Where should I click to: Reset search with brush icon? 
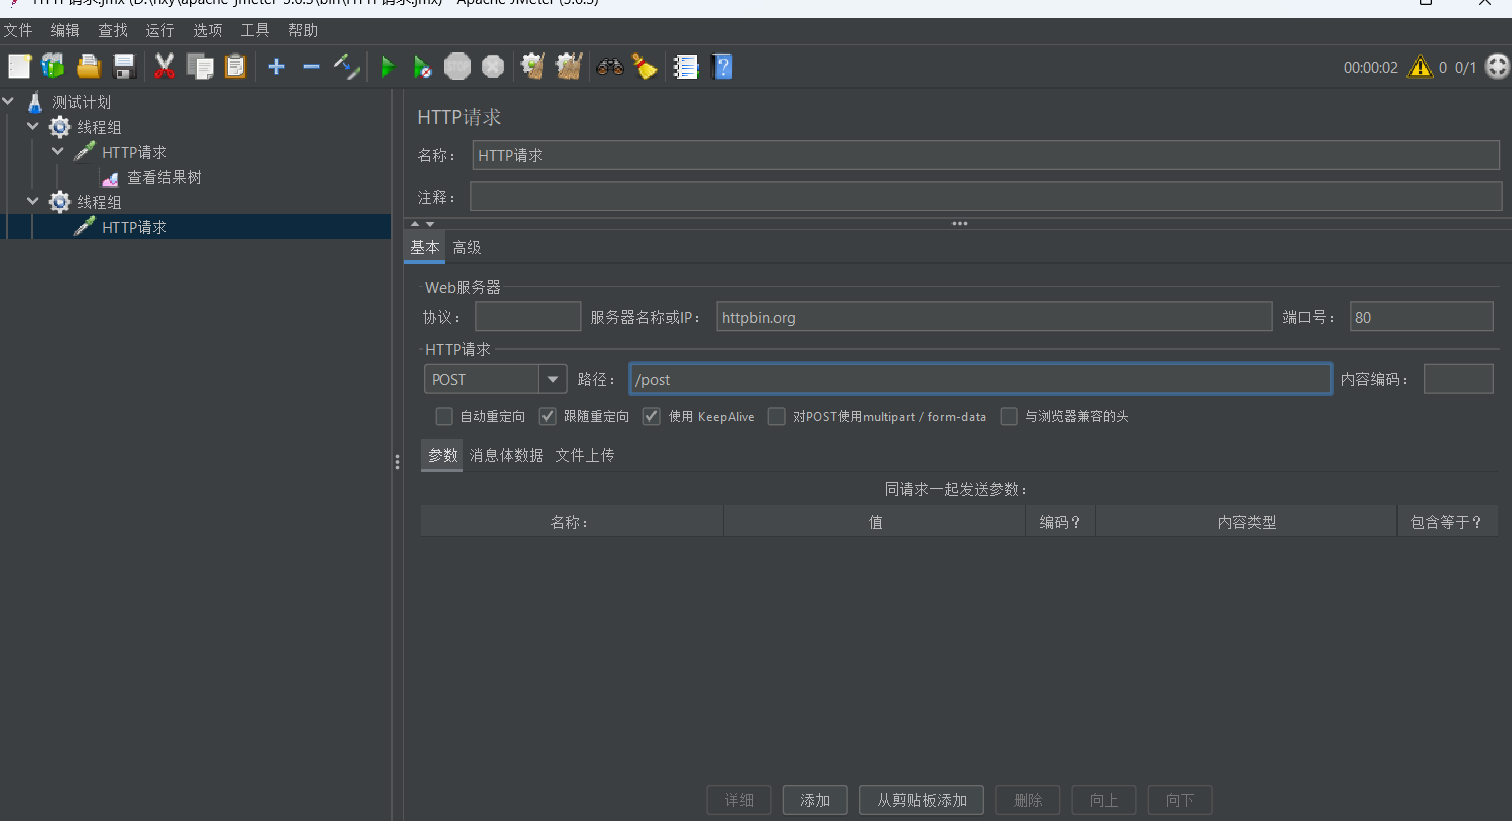[x=645, y=67]
